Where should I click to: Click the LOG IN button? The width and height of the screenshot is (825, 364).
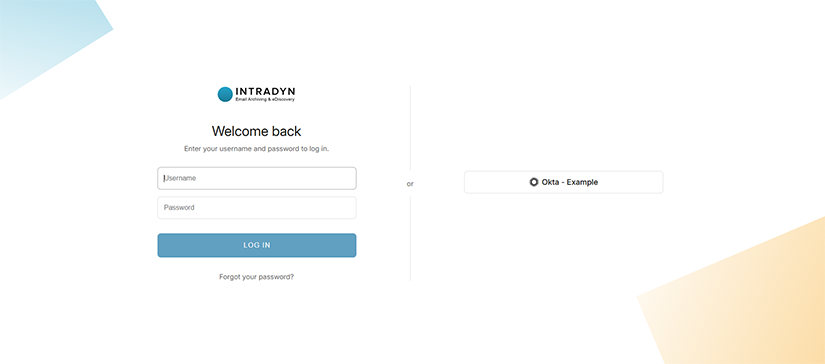coord(257,245)
